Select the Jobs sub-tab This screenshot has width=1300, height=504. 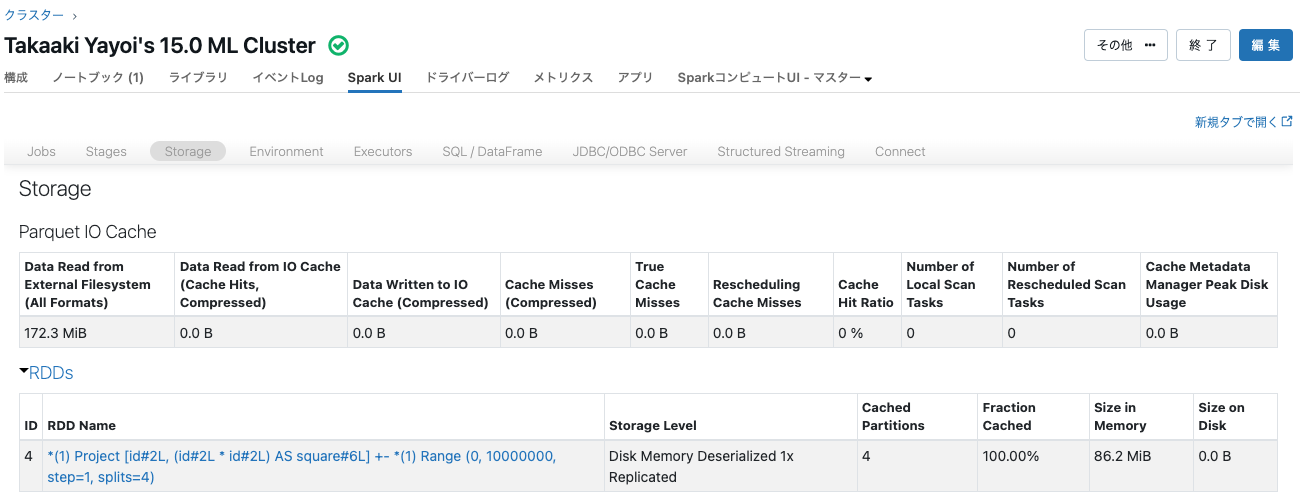tap(41, 151)
